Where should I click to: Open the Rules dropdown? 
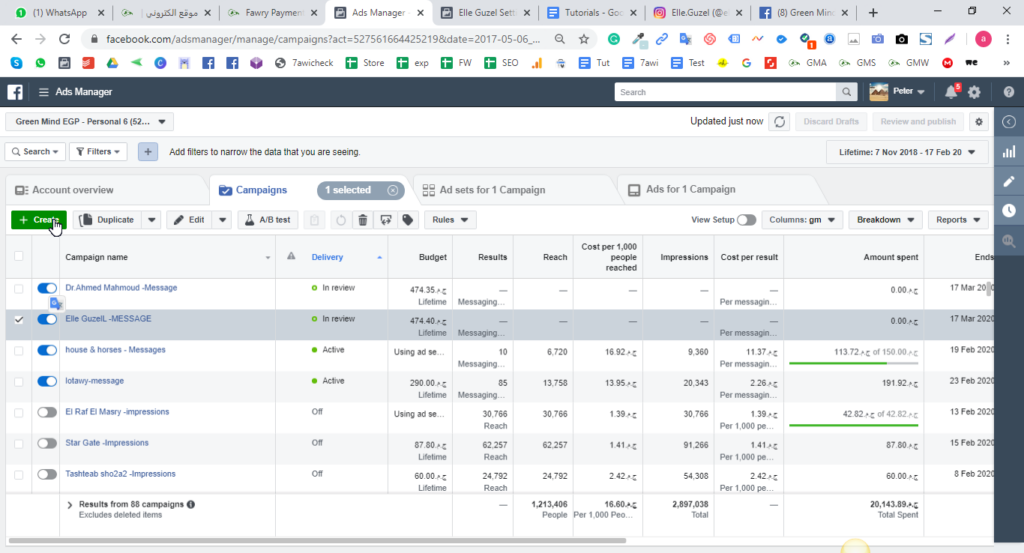(450, 220)
